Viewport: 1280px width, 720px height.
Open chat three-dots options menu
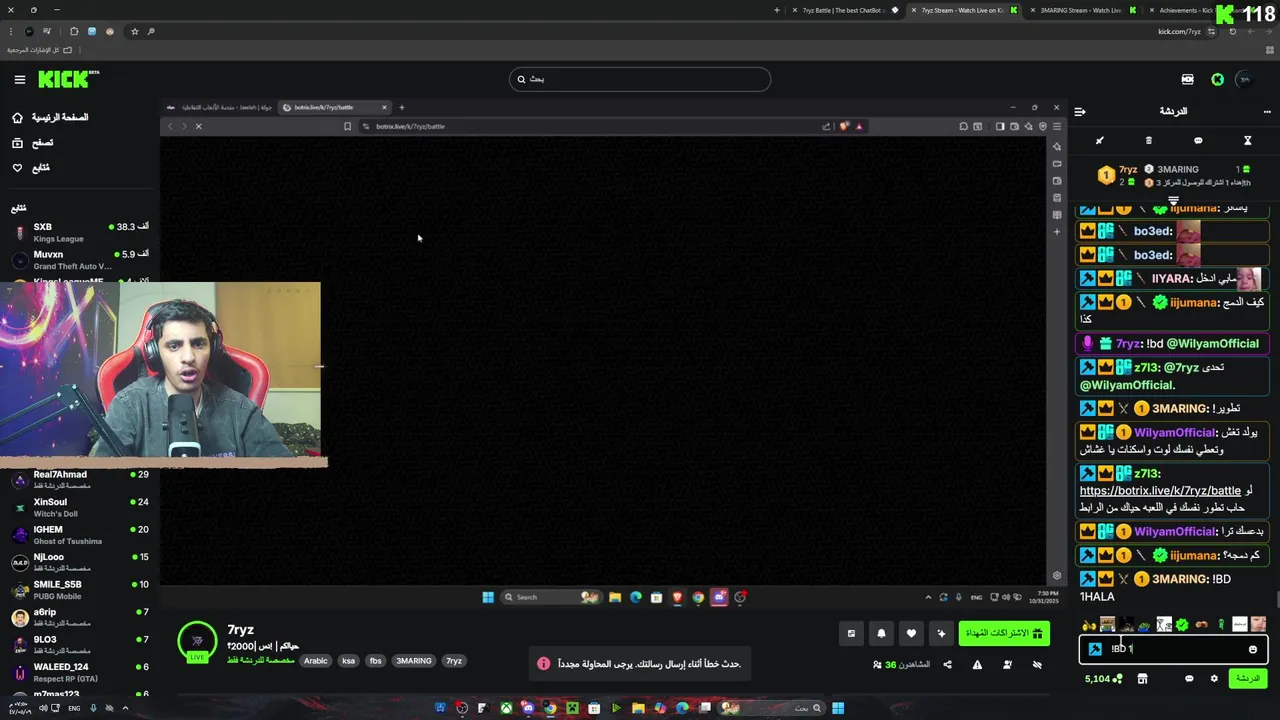1267,111
